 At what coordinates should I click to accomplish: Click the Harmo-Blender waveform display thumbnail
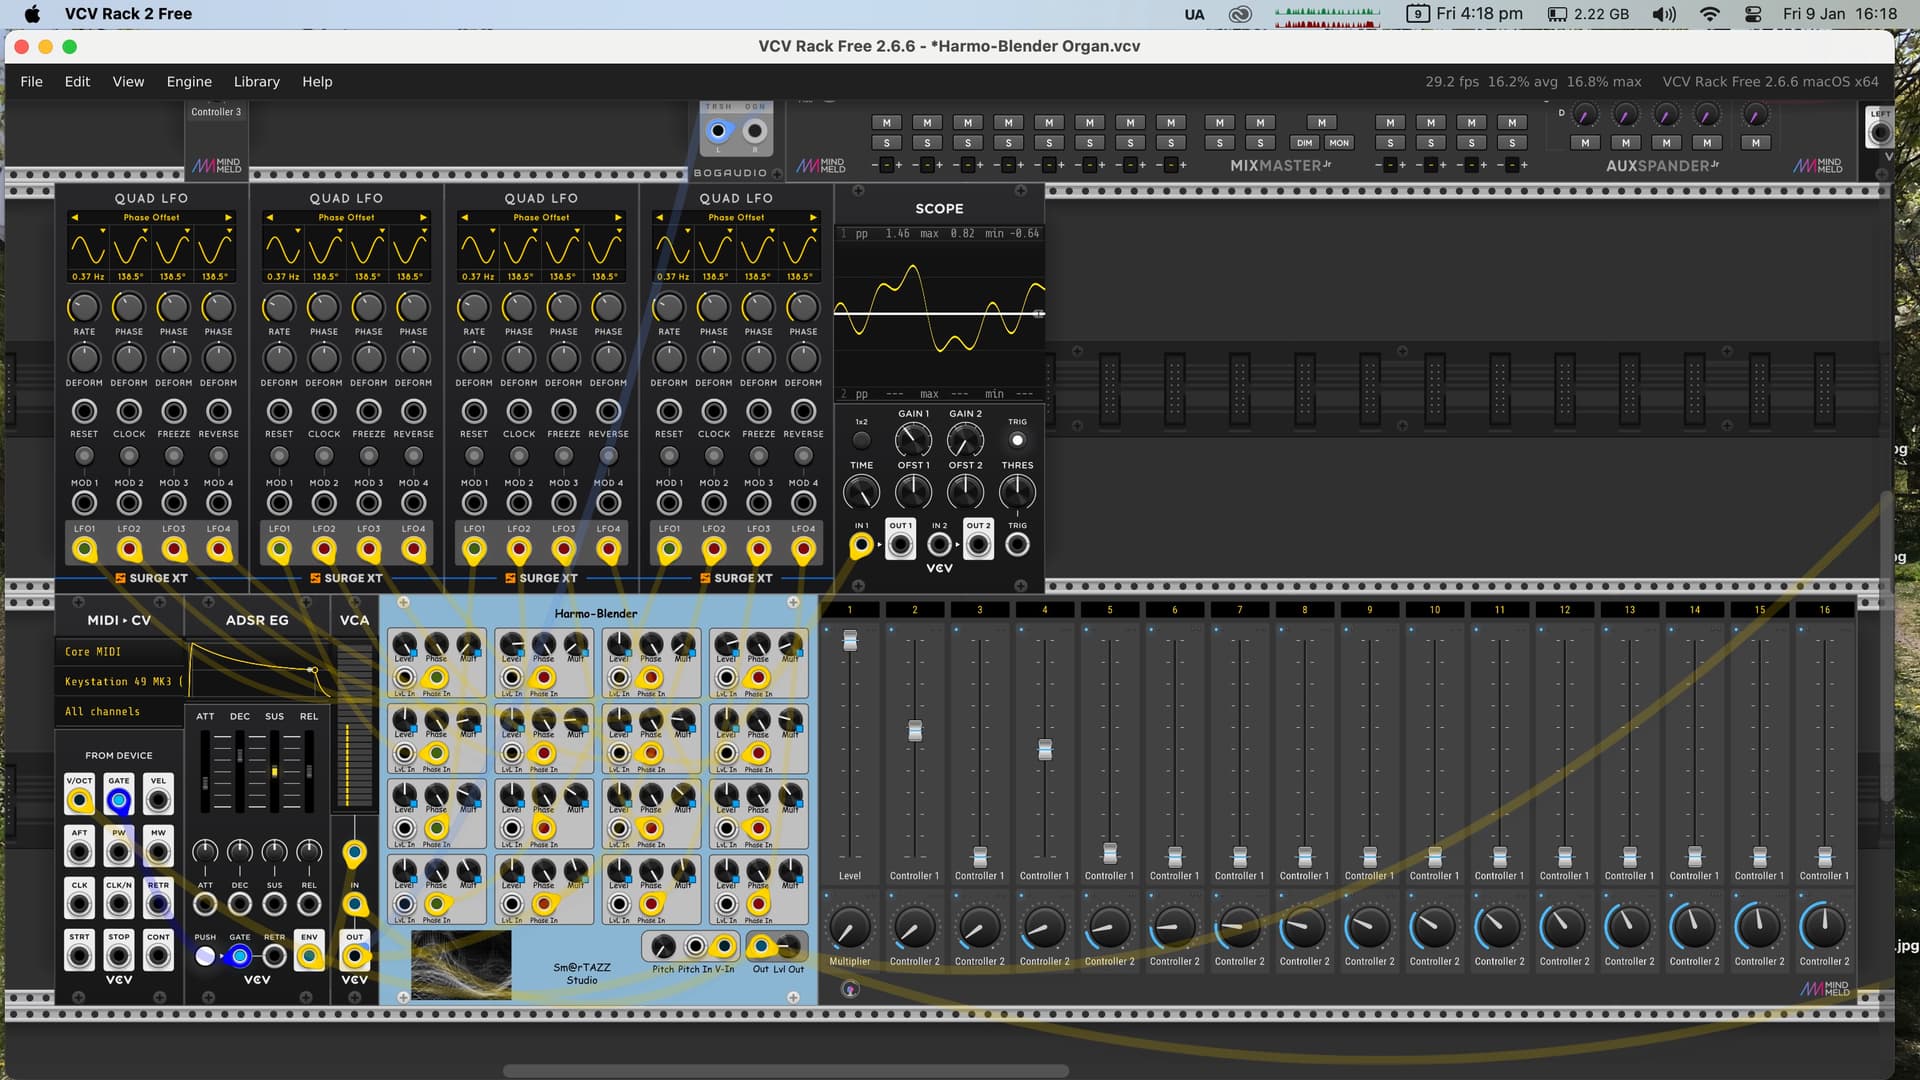(461, 965)
